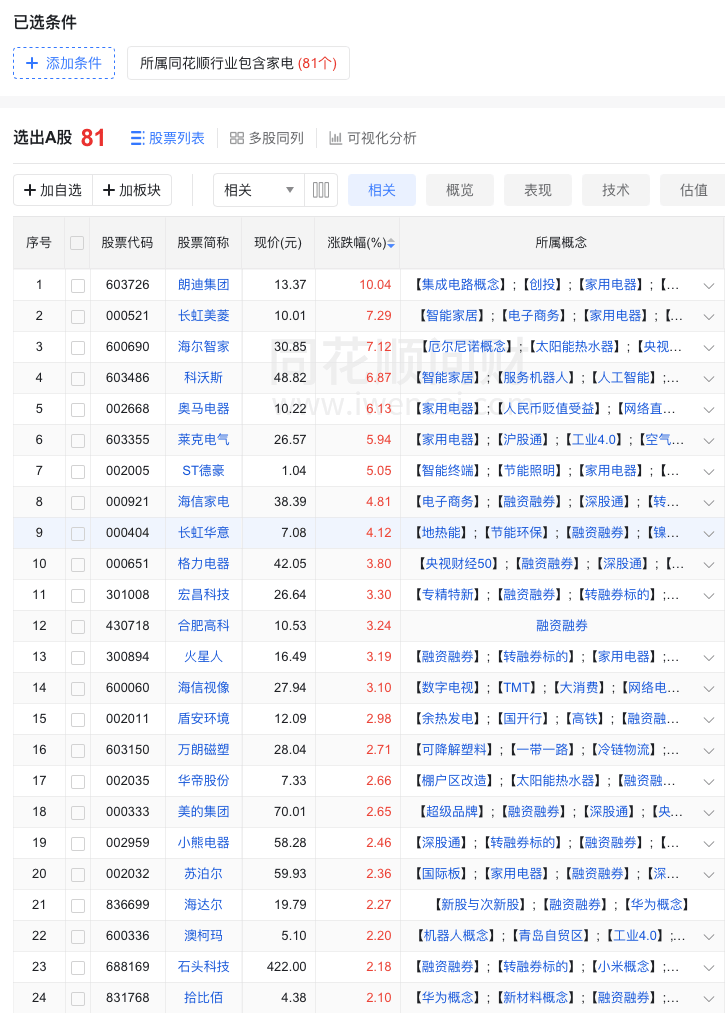Expand concepts for 格力电器 row
The height and width of the screenshot is (1013, 725).
pyautogui.click(x=709, y=565)
